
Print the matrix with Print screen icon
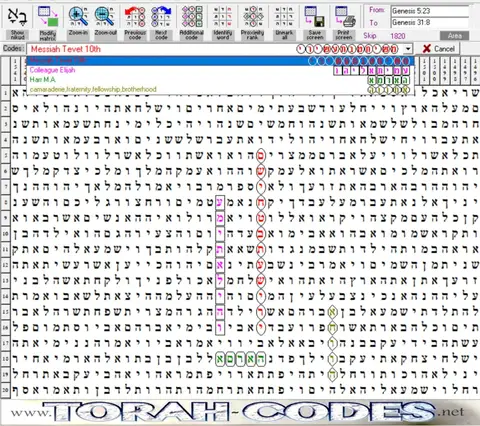(x=345, y=17)
